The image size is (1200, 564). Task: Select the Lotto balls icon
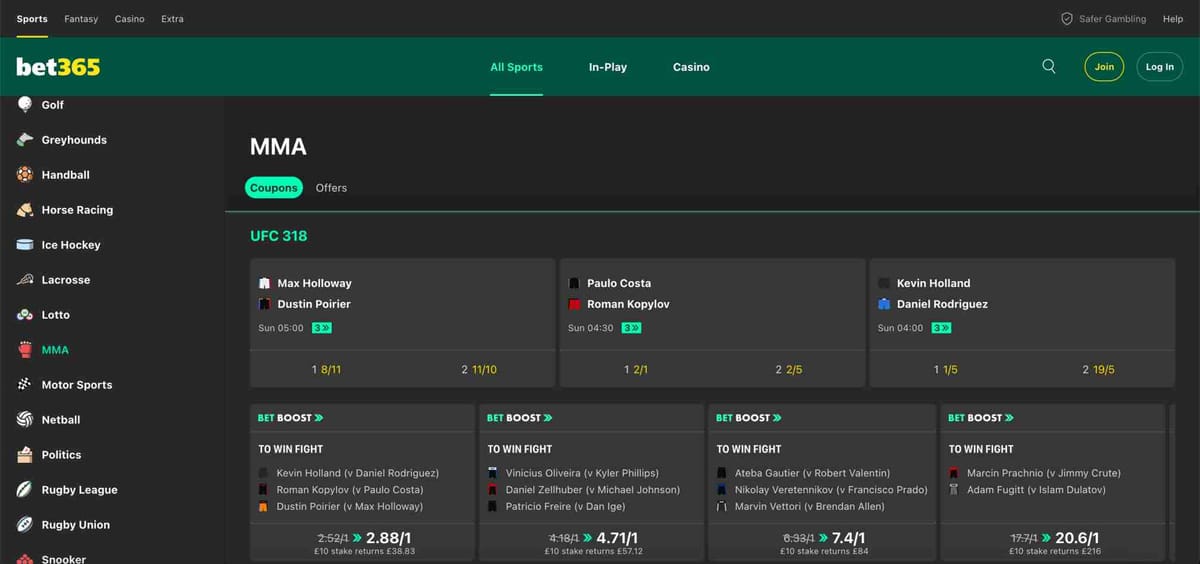[25, 315]
